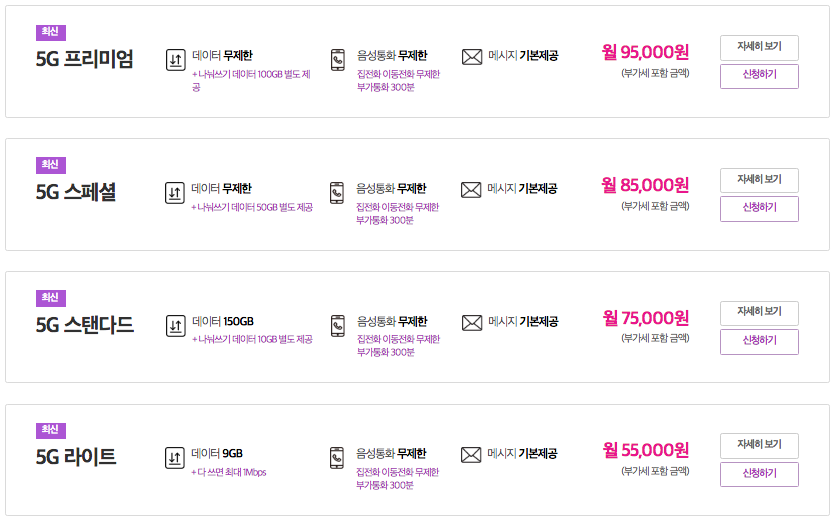Viewport: 836px width, 522px height.
Task: Click the 5G 프리미엄 plan title
Action: click(x=84, y=59)
